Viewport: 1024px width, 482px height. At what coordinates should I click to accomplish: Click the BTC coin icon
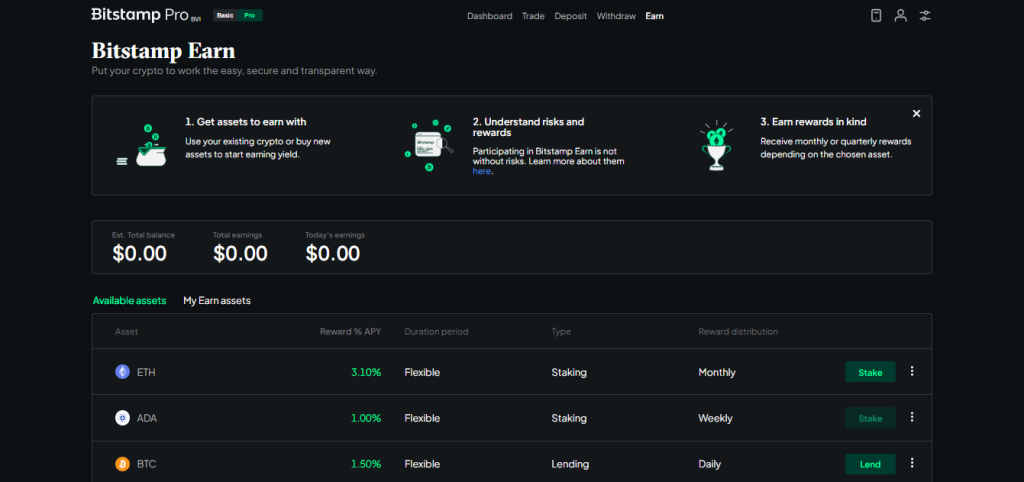[x=122, y=464]
